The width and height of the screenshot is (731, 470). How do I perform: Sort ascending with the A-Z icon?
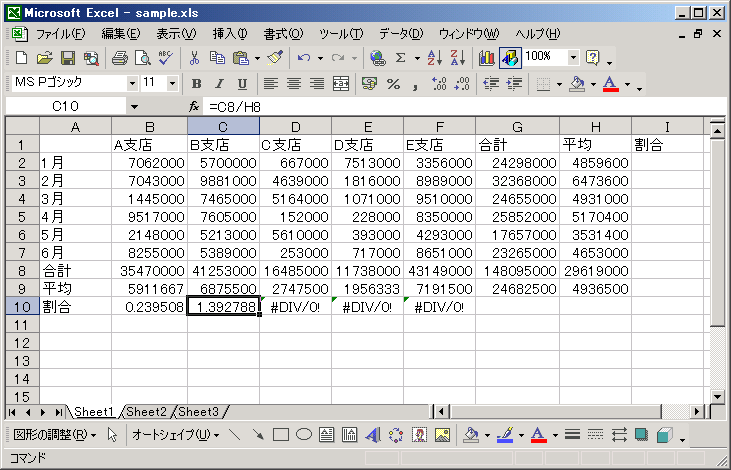click(435, 58)
